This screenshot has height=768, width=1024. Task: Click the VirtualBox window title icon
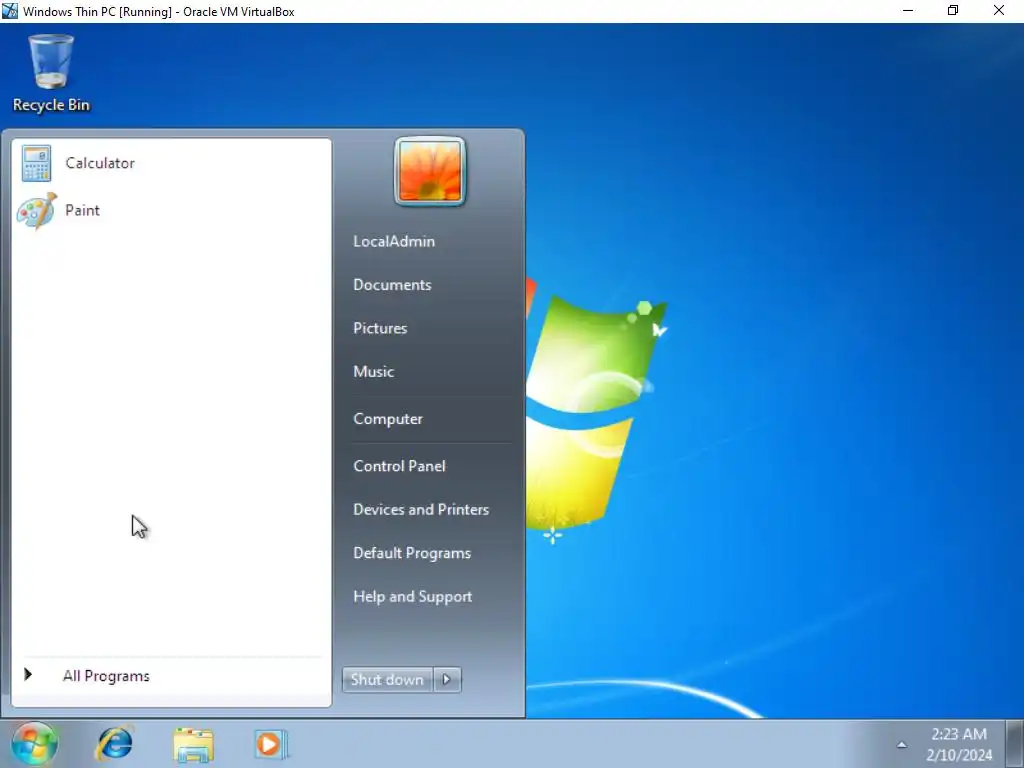(x=10, y=11)
